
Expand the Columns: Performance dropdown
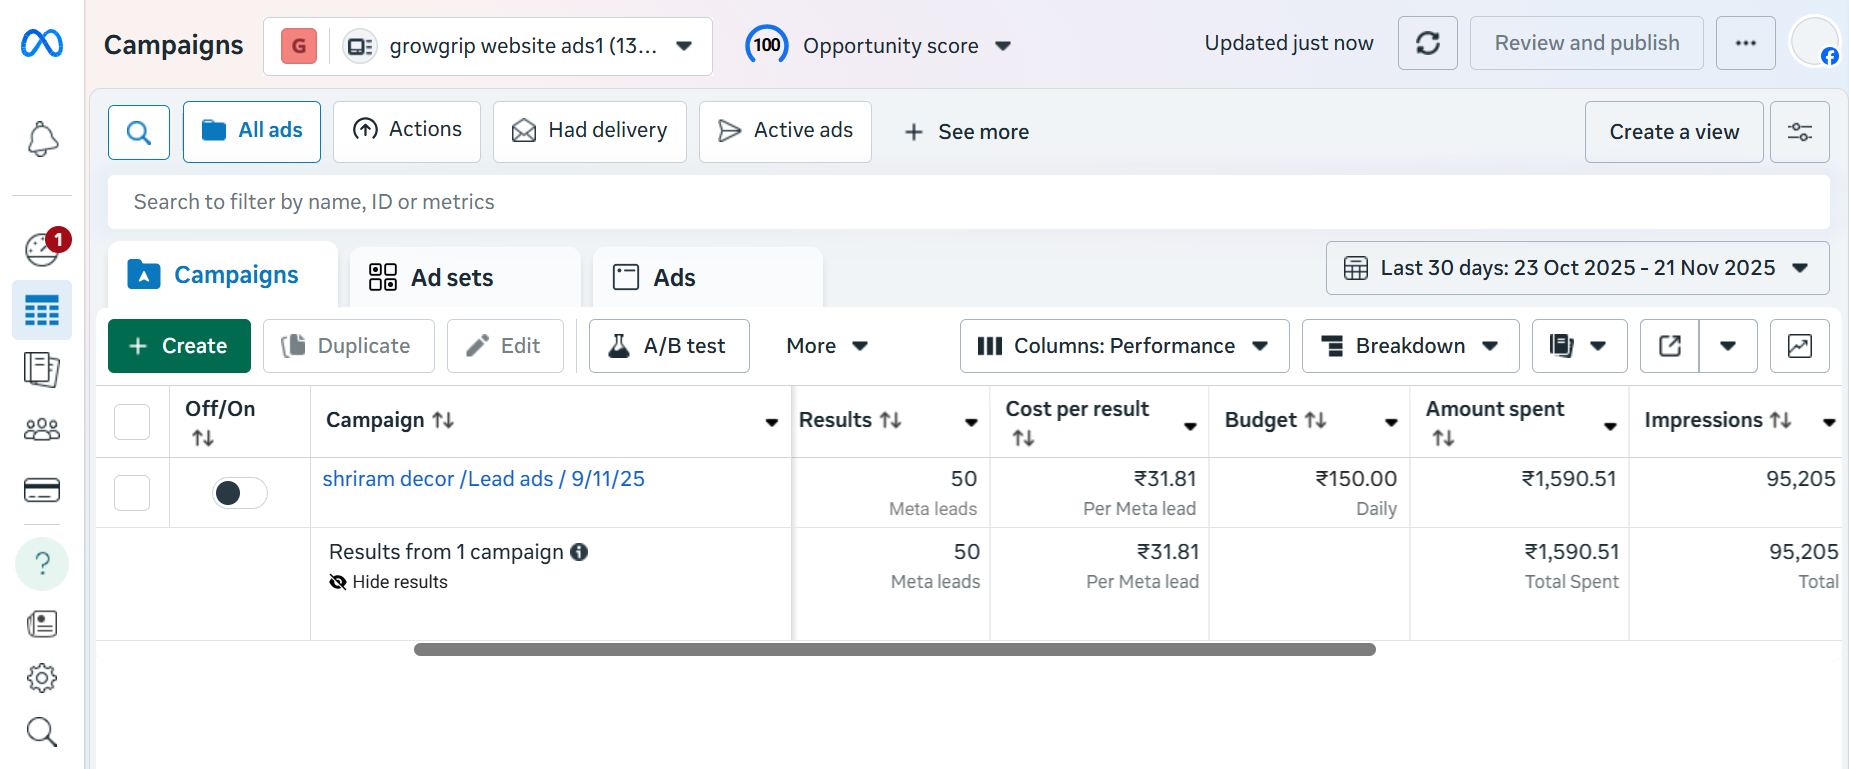1124,346
